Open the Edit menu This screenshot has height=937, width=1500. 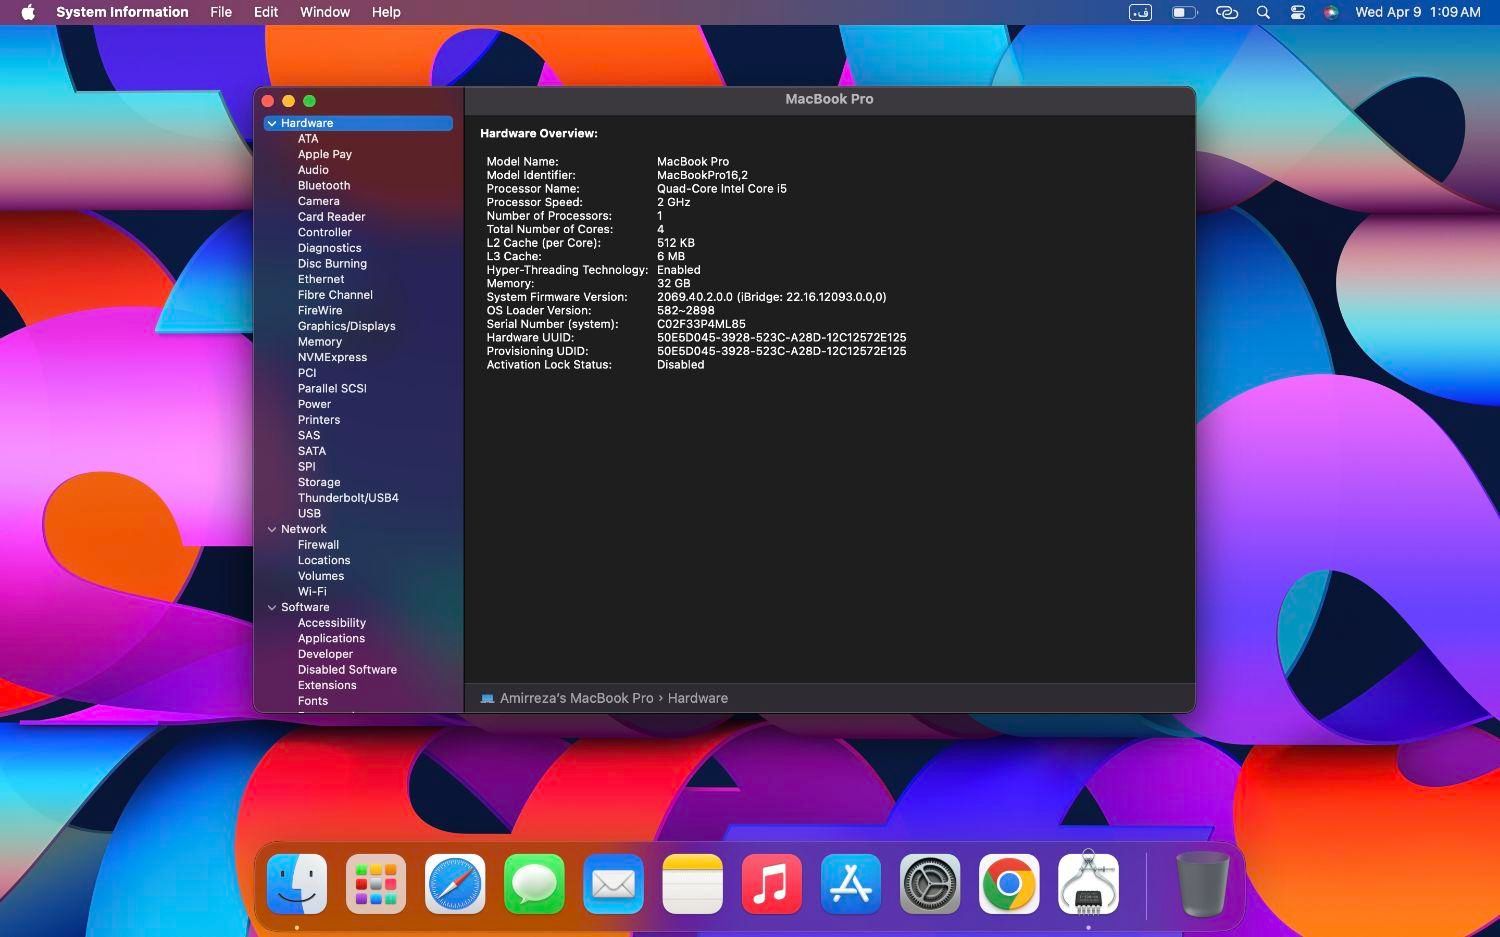point(266,12)
